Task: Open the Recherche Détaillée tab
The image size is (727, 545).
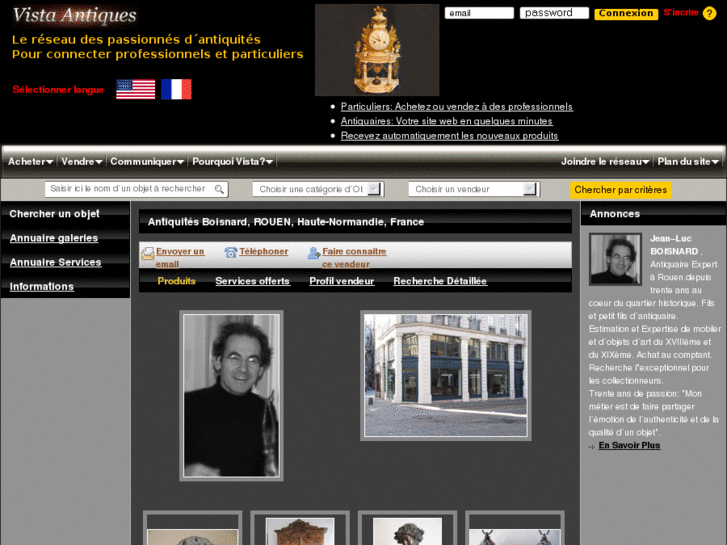Action: pos(440,281)
